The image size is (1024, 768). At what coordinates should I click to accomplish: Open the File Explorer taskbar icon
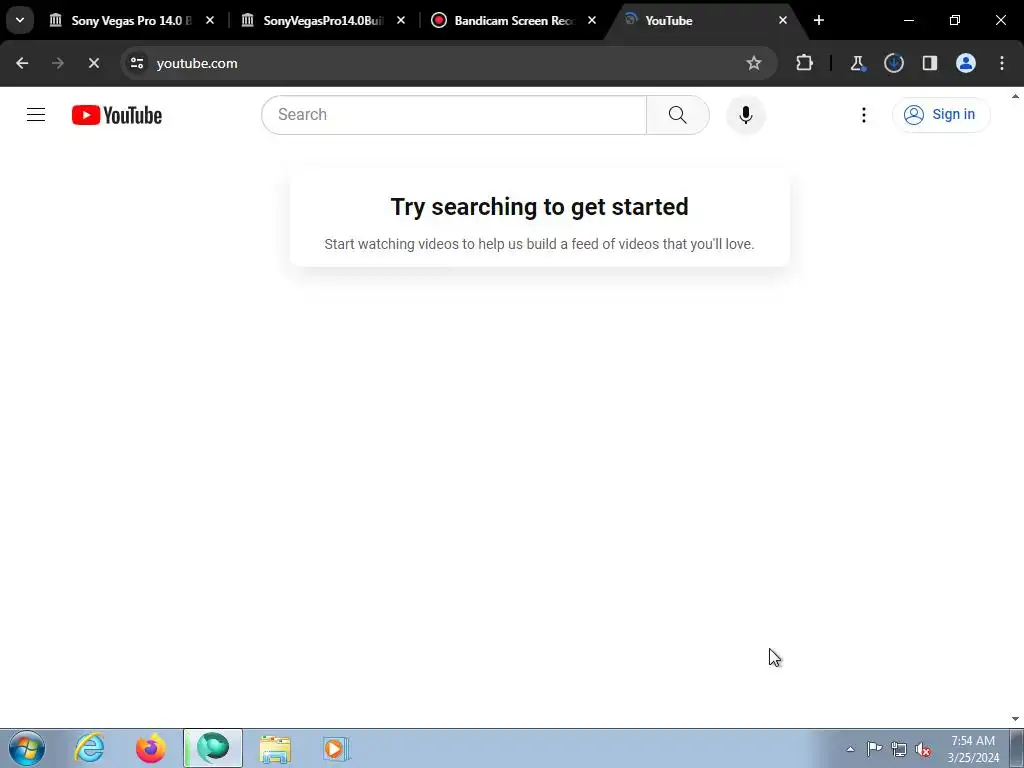[275, 748]
